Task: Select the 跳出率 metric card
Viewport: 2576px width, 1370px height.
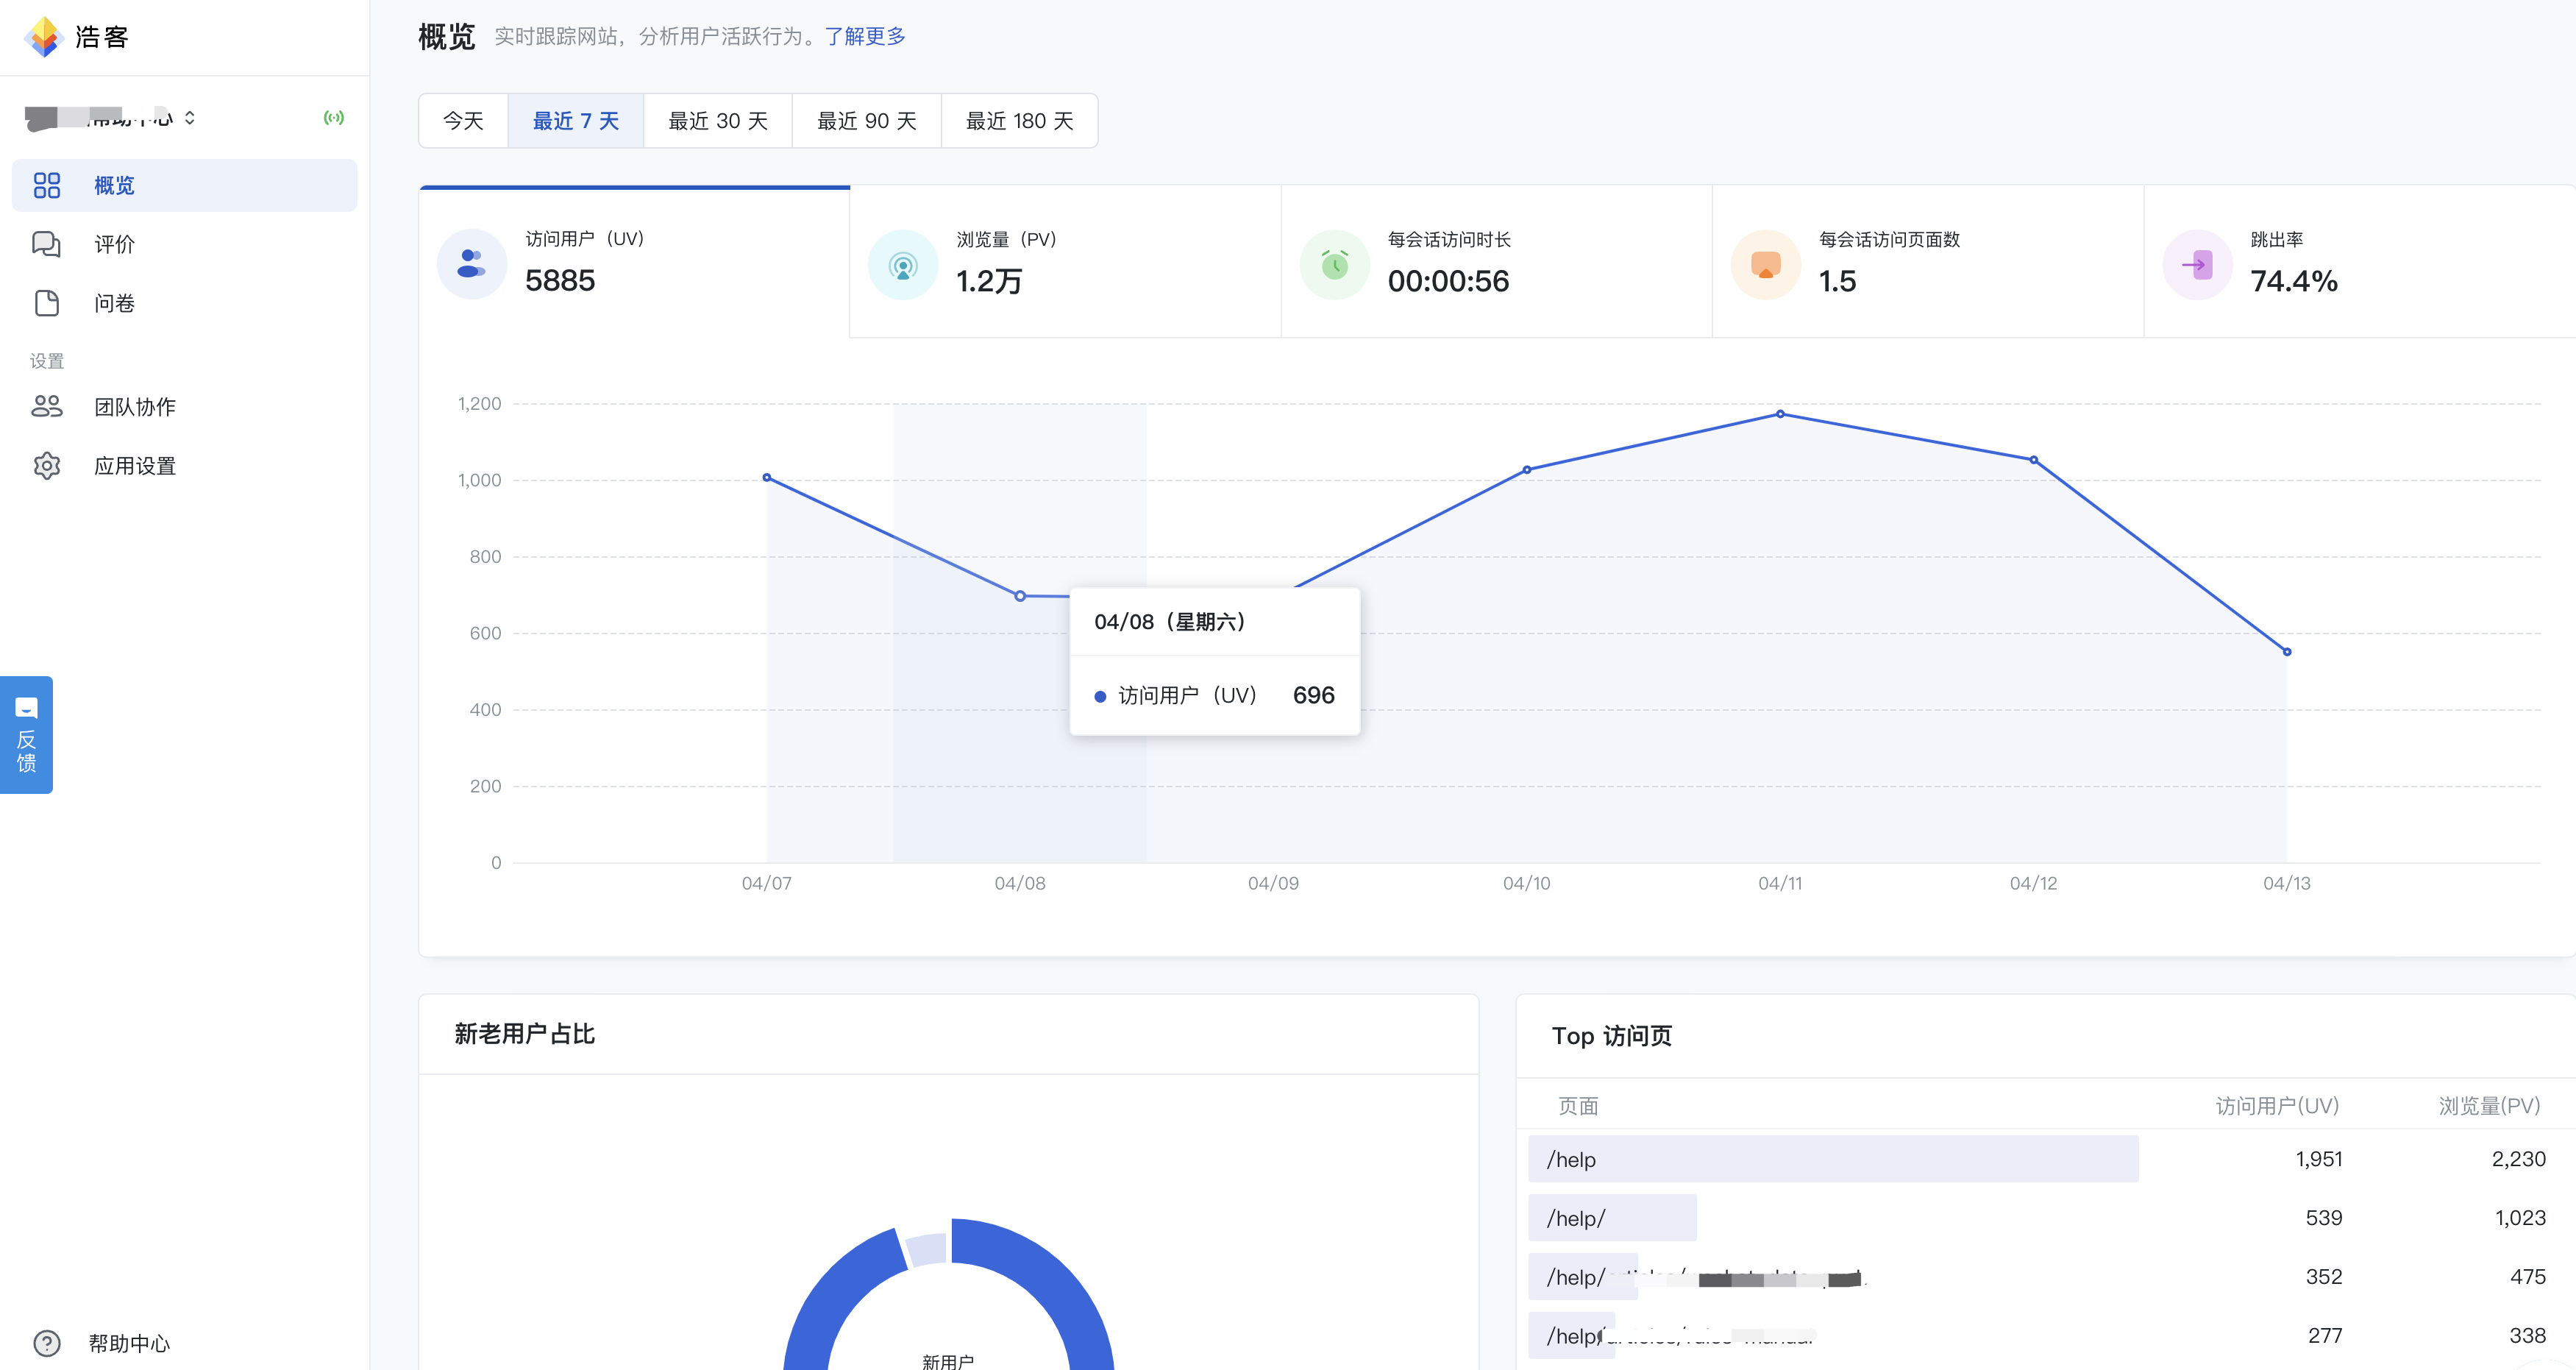Action: click(x=2360, y=263)
